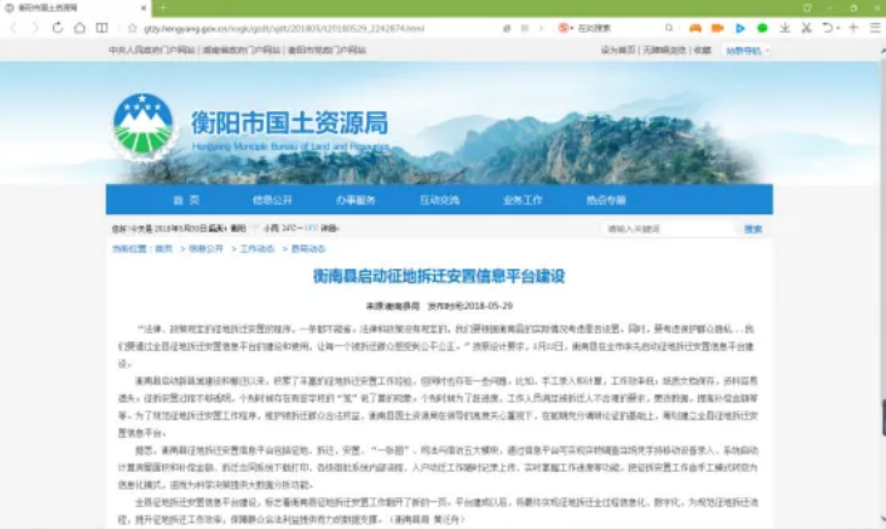
Task: Click the vertical page scrollbar
Action: [x=880, y=418]
